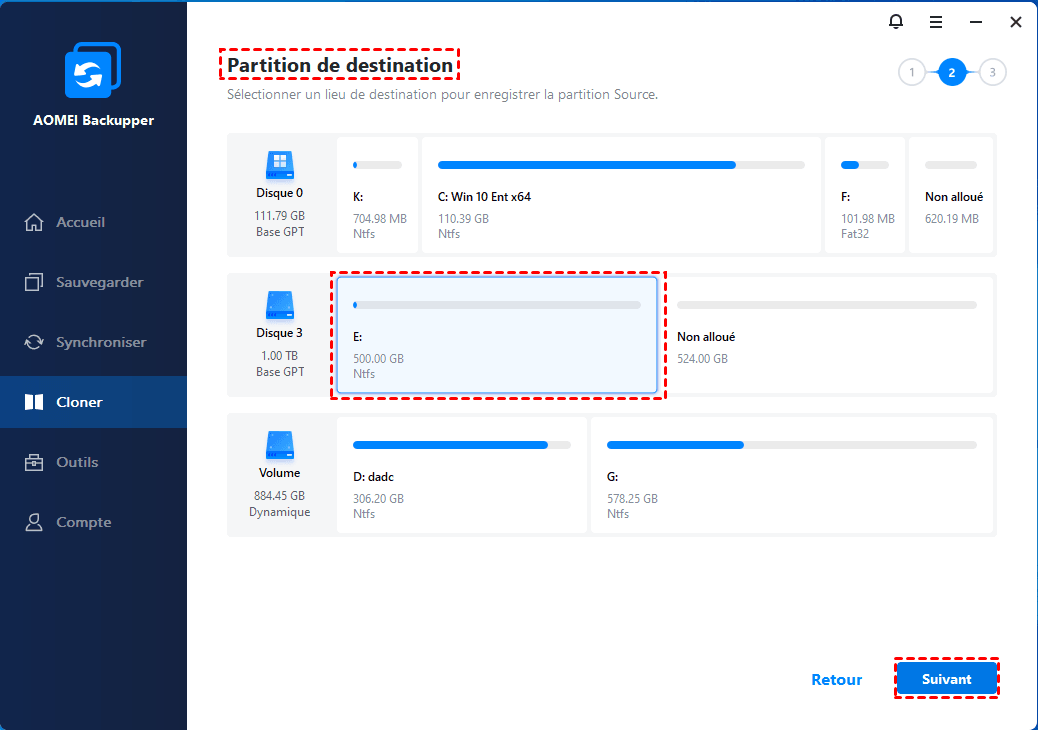
Task: Open the Cloner section
Action: point(93,402)
